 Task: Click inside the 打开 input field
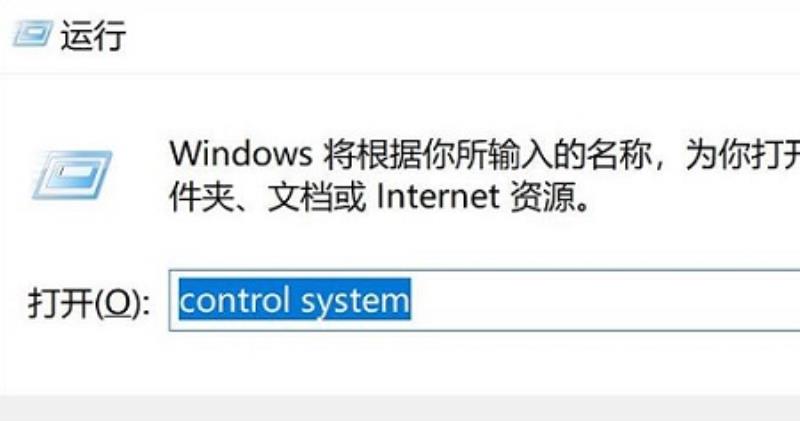point(484,301)
